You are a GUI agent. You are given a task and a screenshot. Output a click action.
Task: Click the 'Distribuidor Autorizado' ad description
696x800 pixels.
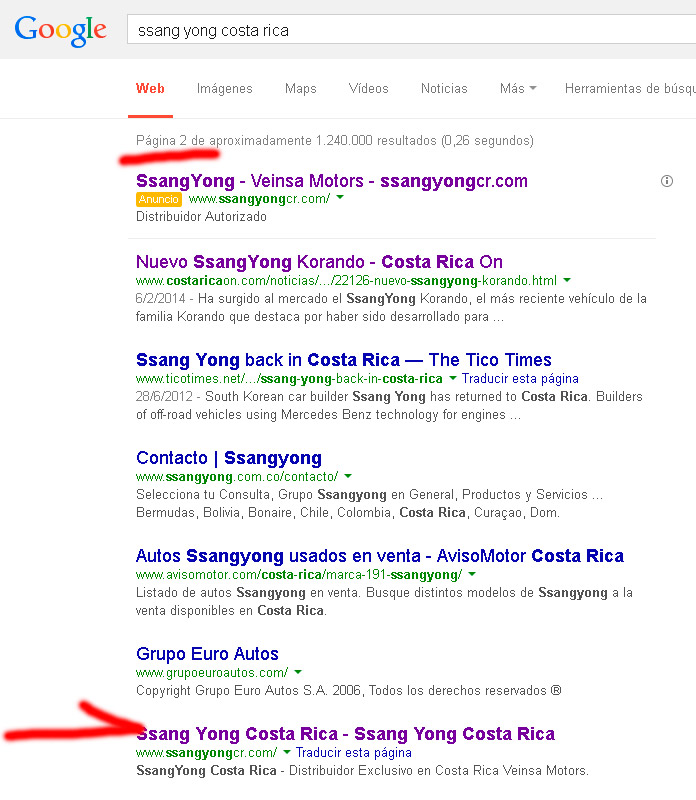pos(201,216)
